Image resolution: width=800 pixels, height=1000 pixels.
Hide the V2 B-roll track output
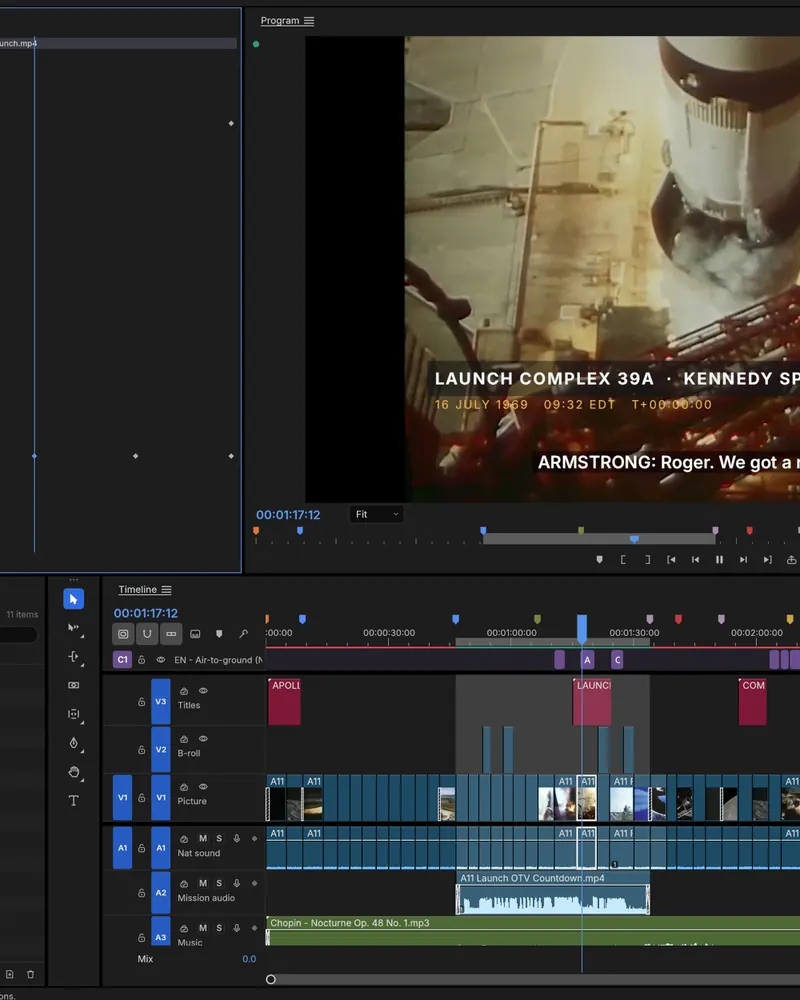tap(203, 739)
